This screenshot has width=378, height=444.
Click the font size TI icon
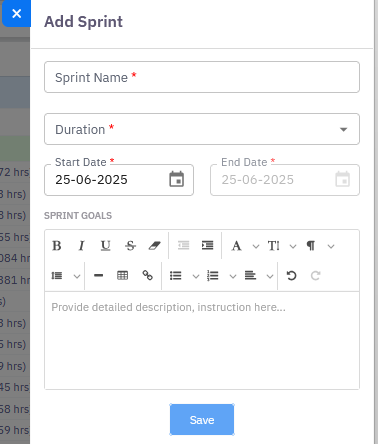tap(274, 246)
